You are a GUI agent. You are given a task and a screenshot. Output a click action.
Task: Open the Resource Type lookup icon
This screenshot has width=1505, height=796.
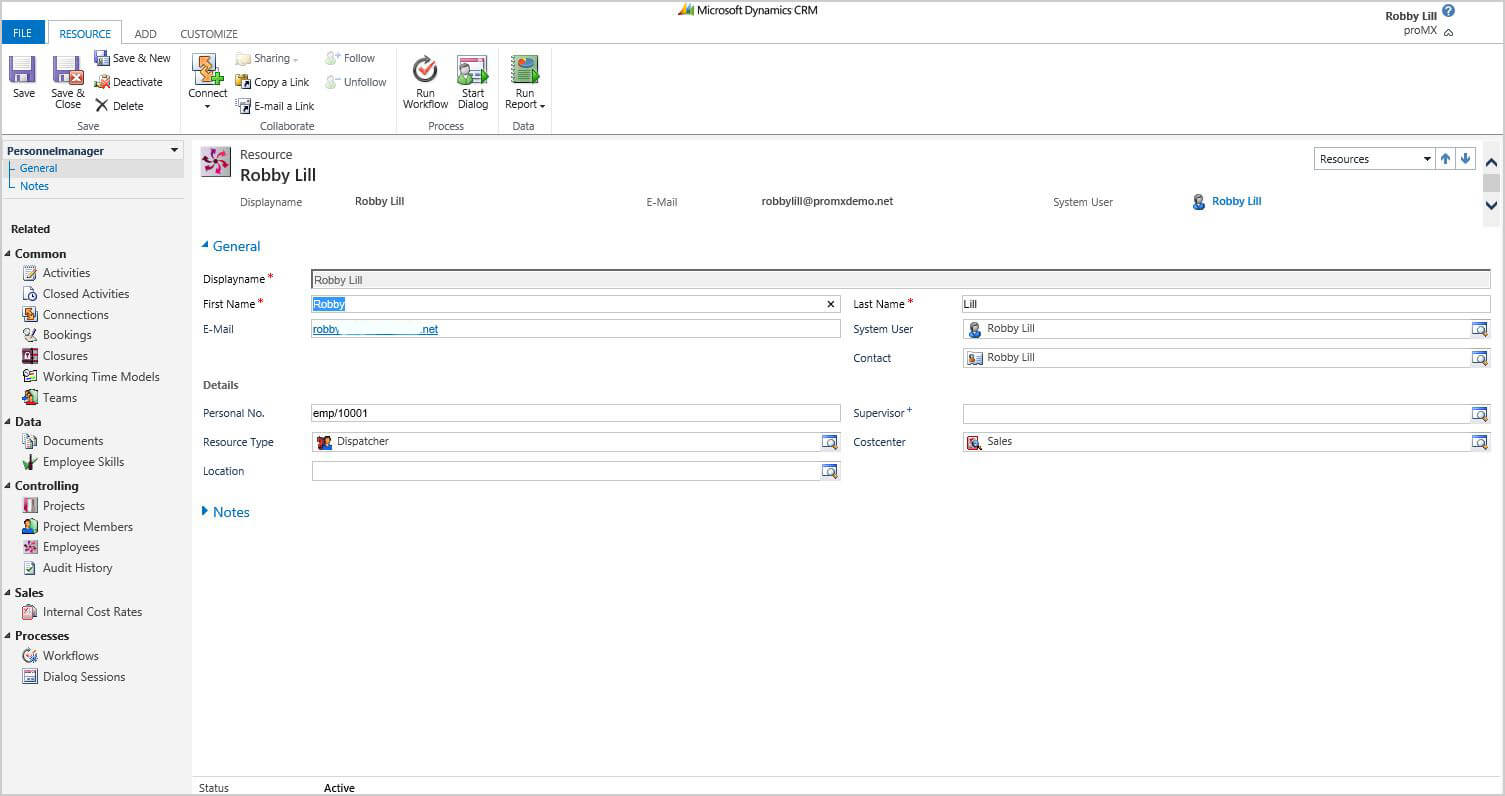(x=830, y=442)
